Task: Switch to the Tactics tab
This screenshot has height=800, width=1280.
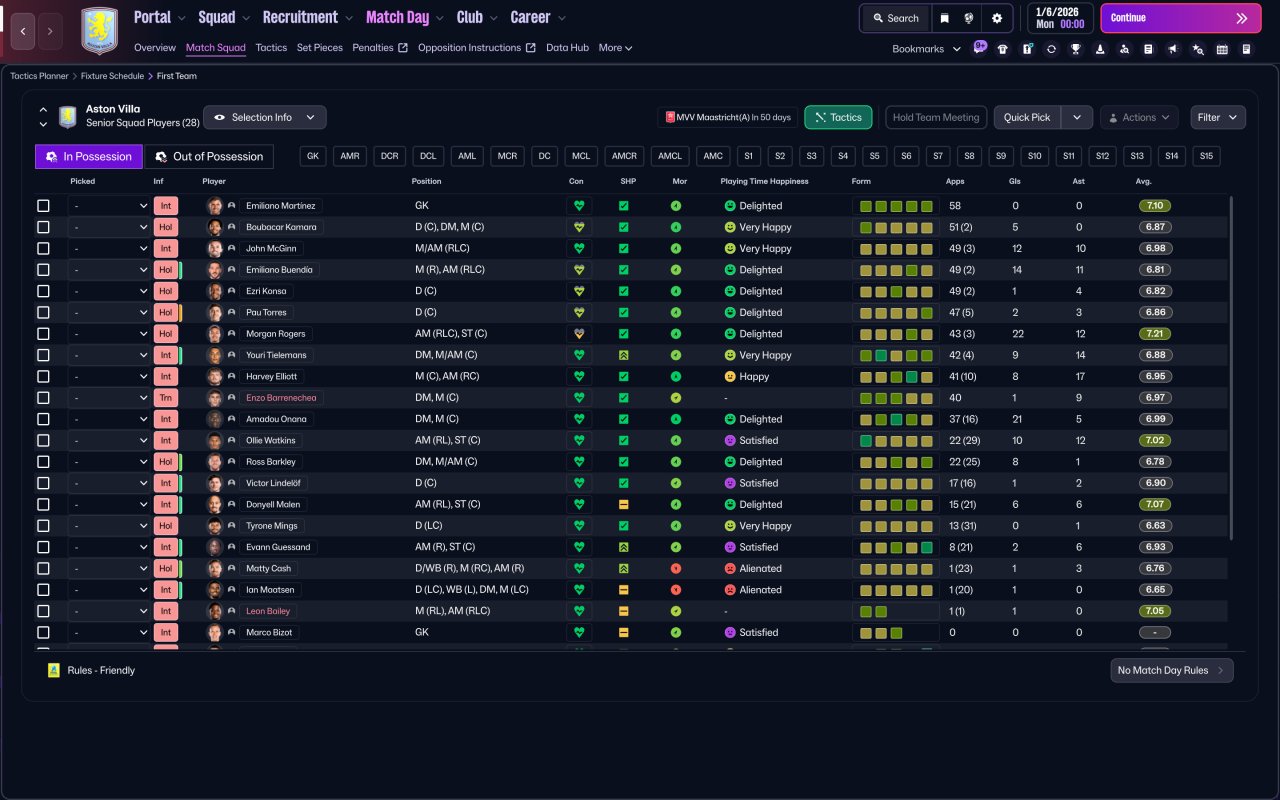Action: tap(271, 47)
